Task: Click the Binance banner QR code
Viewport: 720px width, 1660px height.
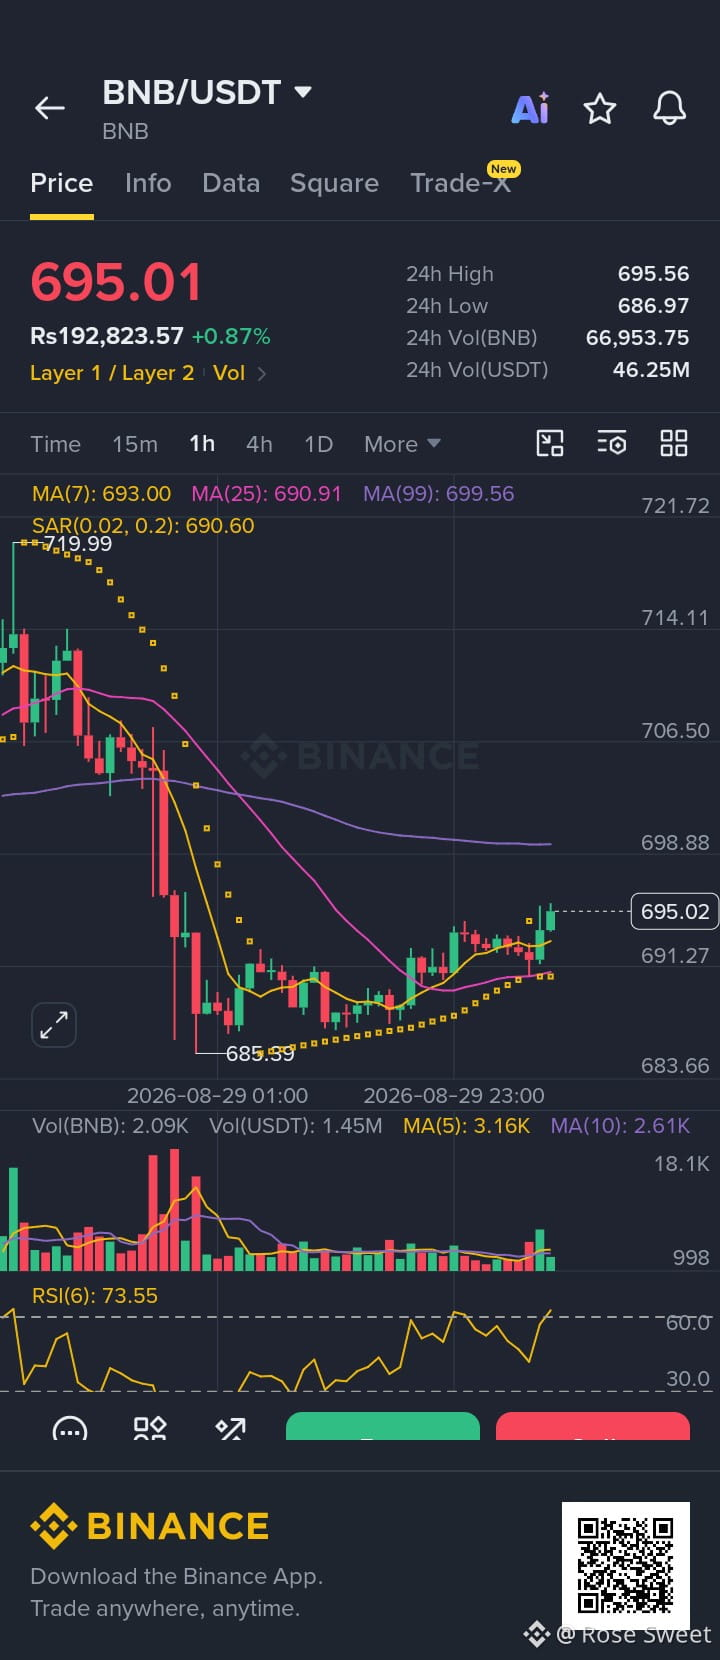Action: 626,1566
